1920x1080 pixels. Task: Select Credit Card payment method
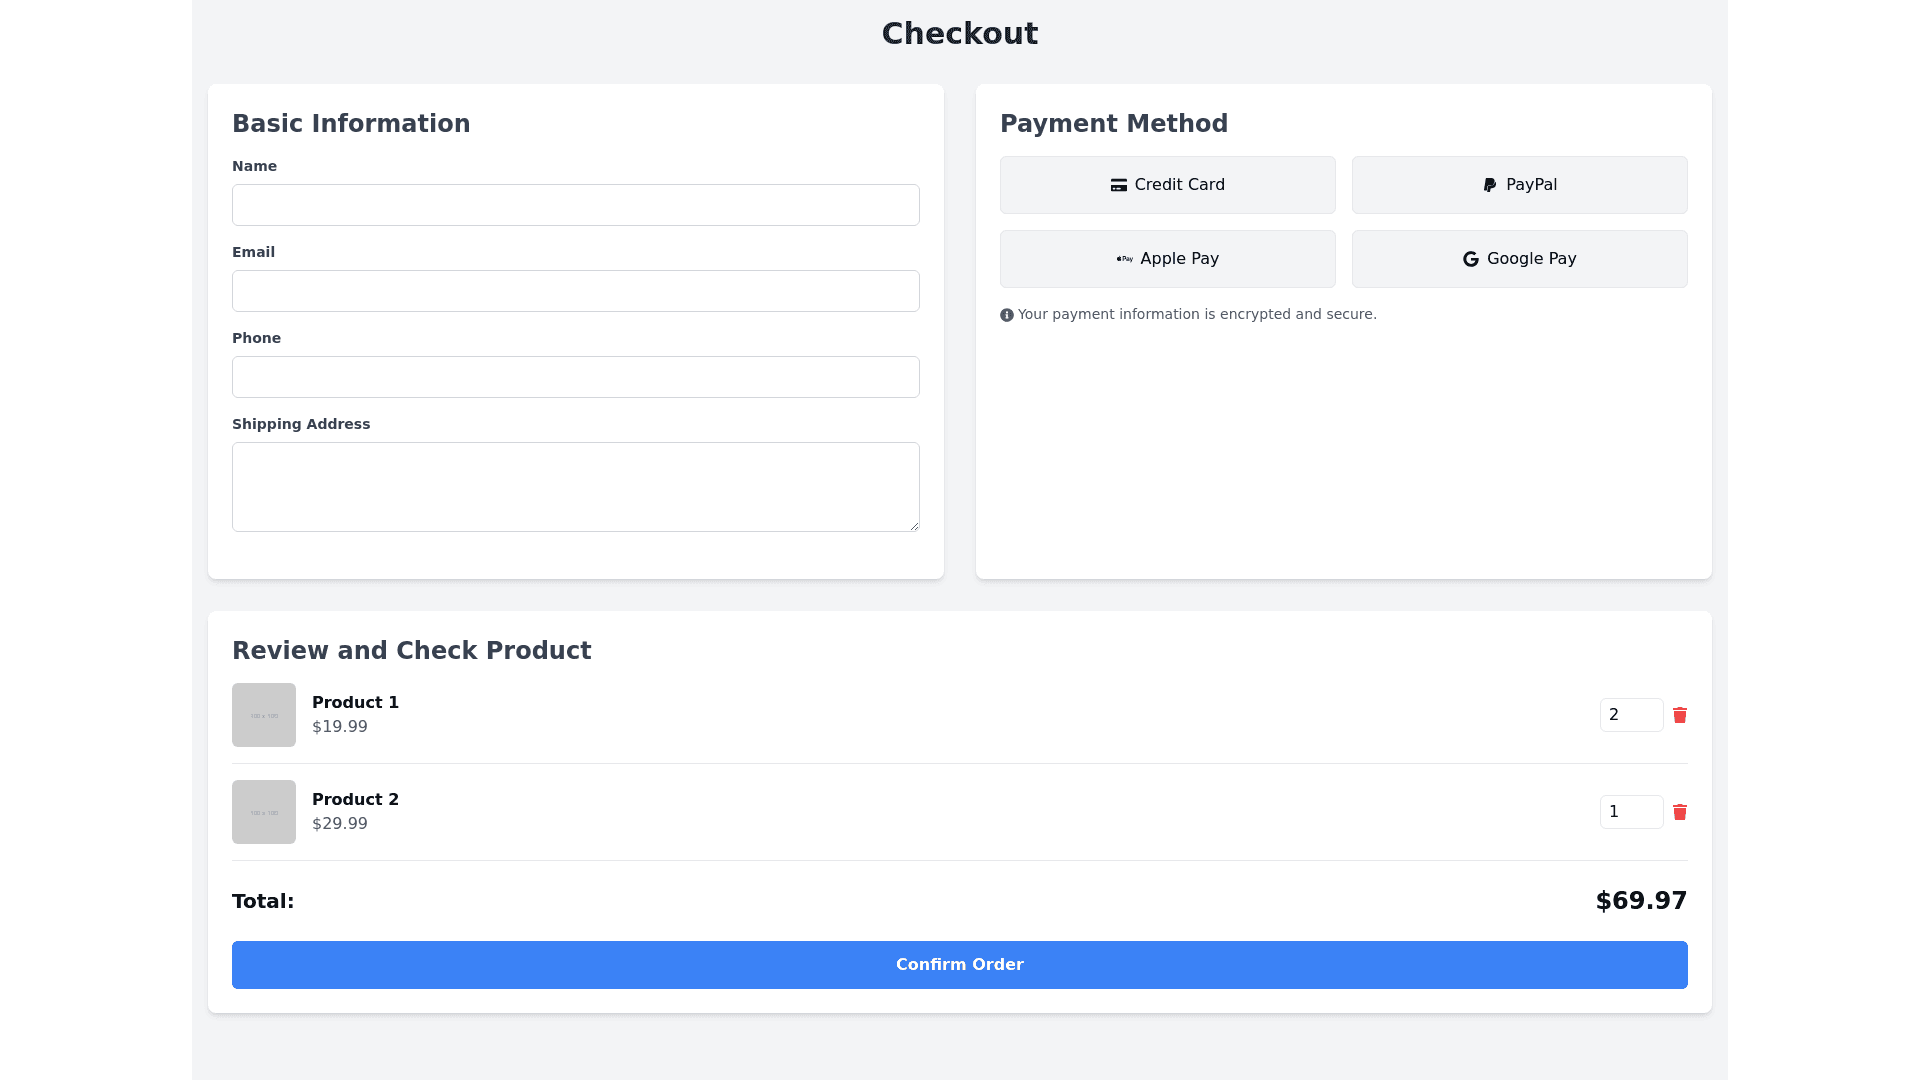point(1167,185)
